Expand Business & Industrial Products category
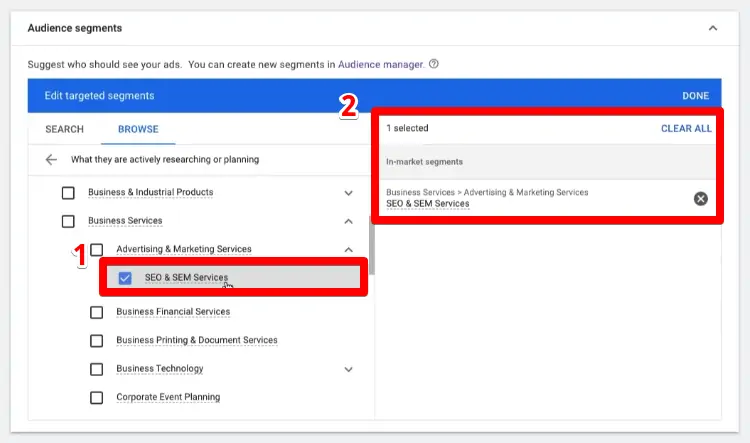Image resolution: width=750 pixels, height=443 pixels. point(348,193)
